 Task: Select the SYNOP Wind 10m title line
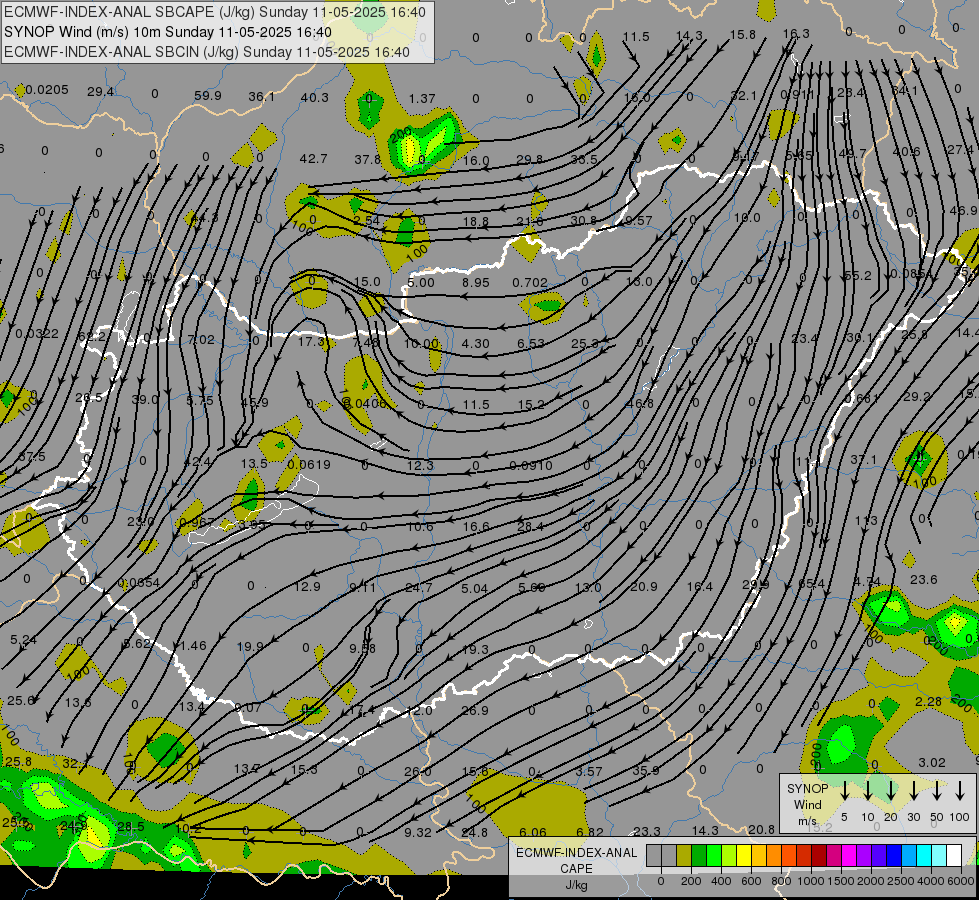[168, 32]
